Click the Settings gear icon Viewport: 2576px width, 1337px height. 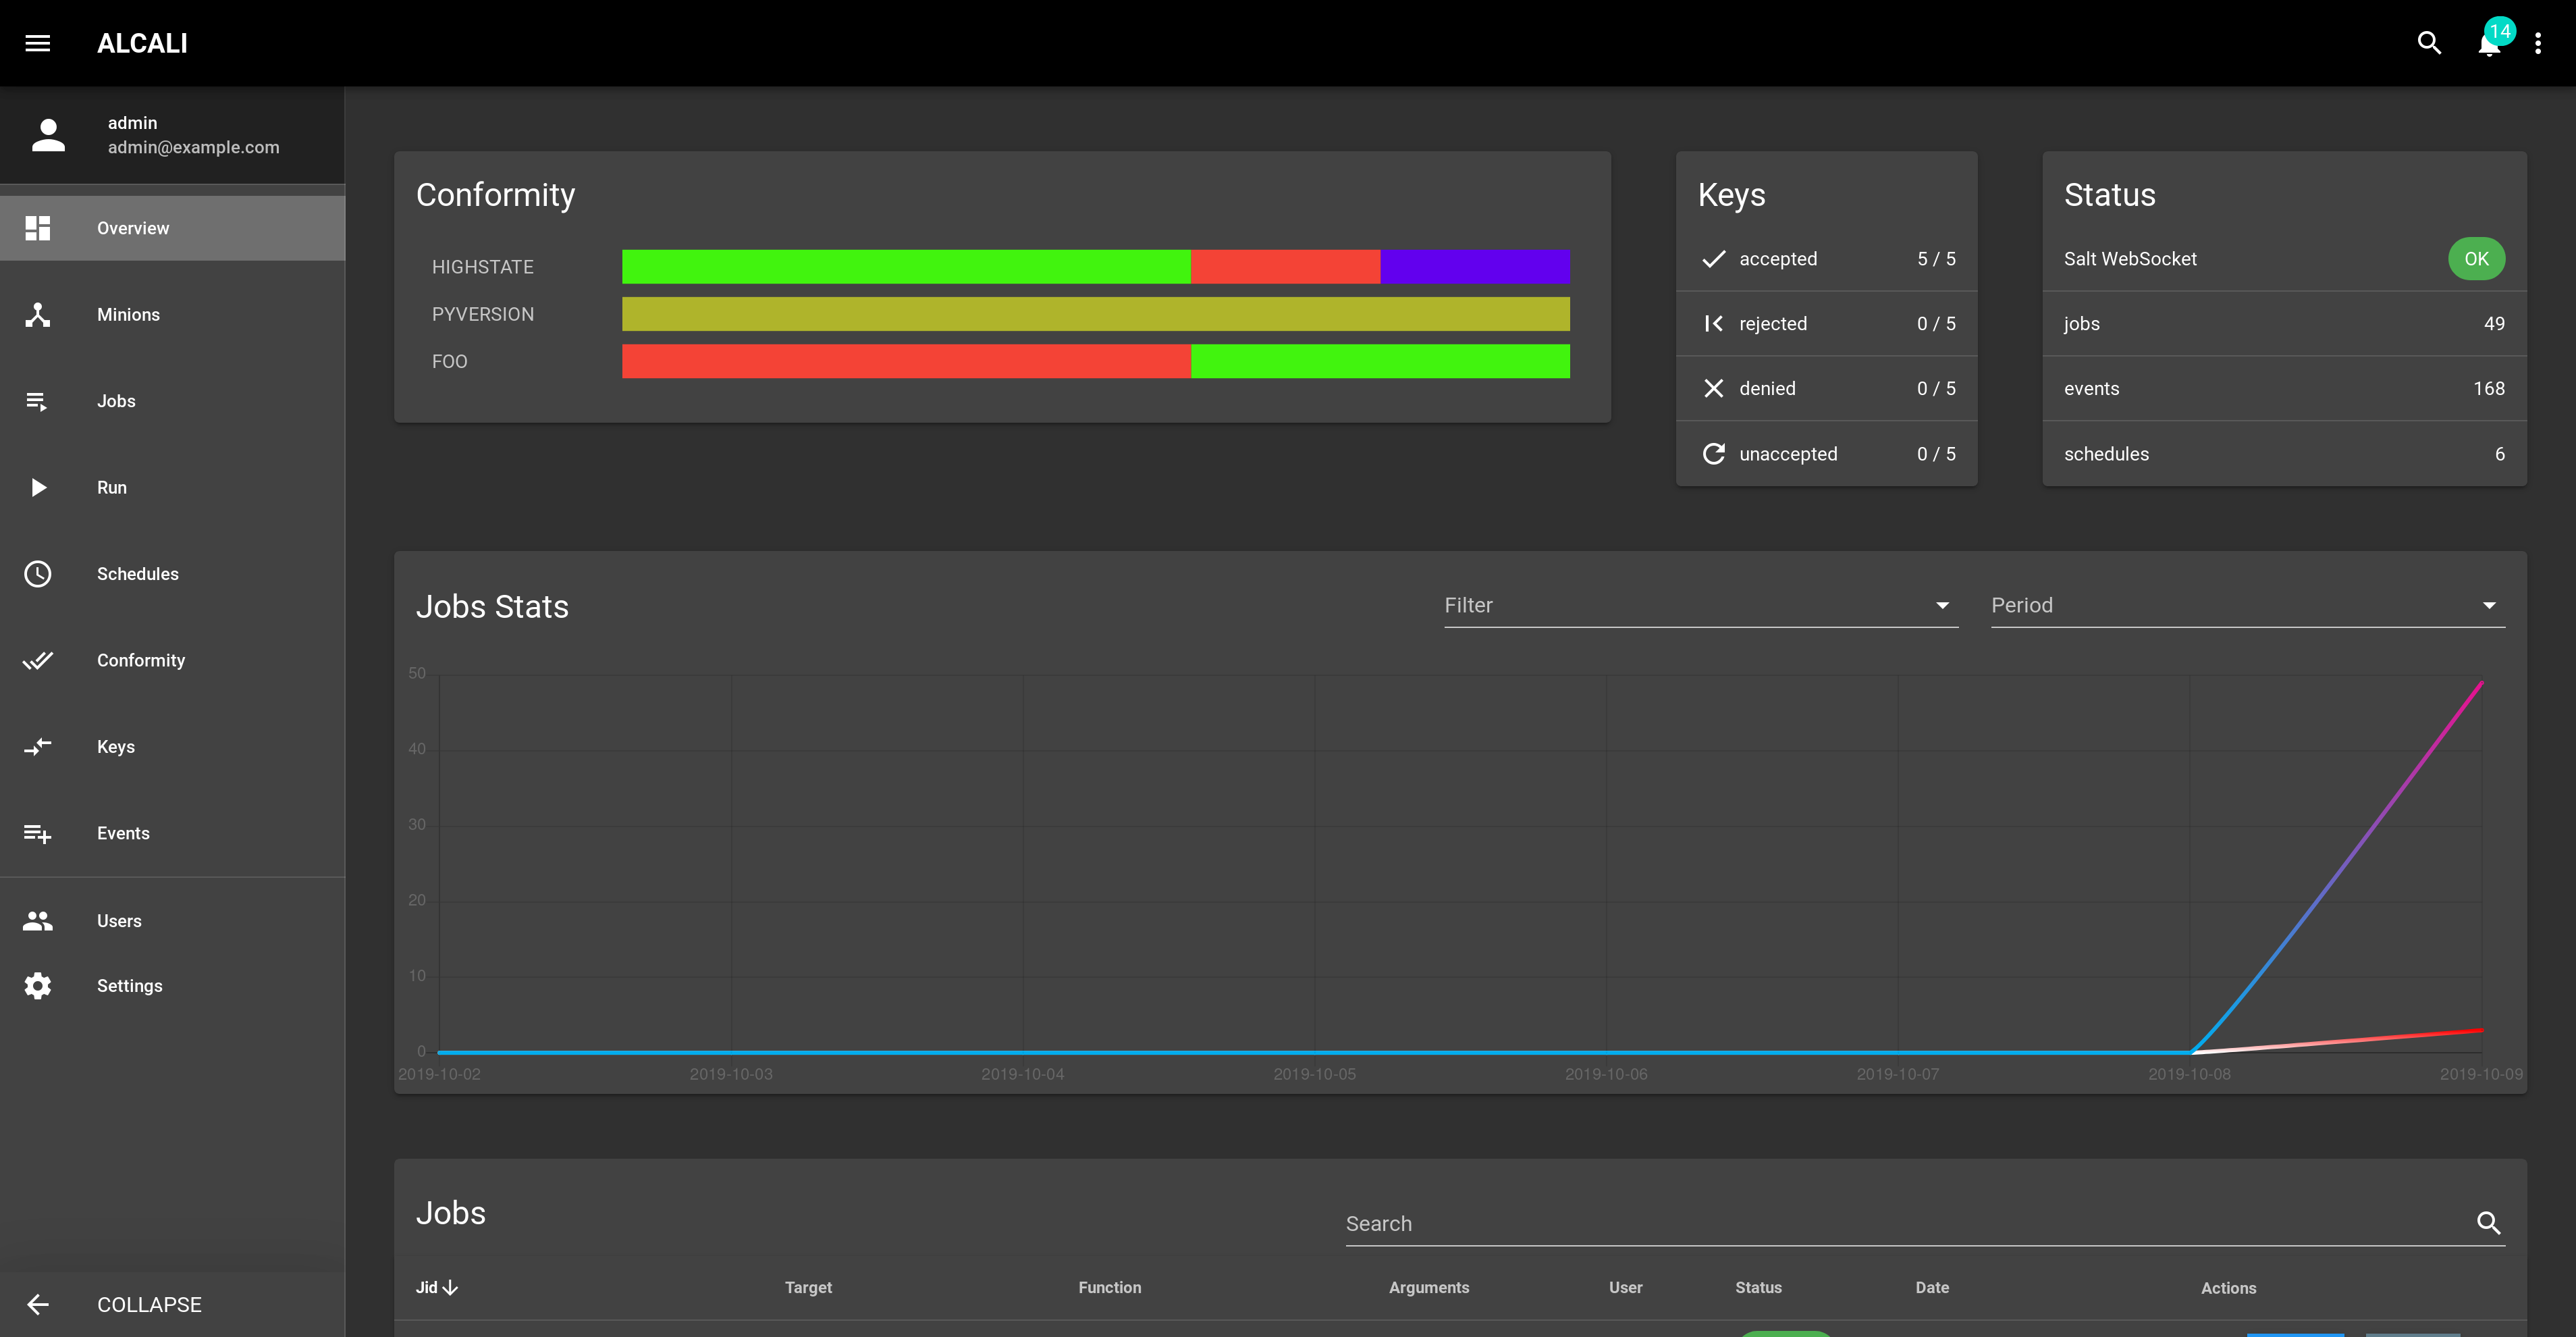pyautogui.click(x=38, y=986)
